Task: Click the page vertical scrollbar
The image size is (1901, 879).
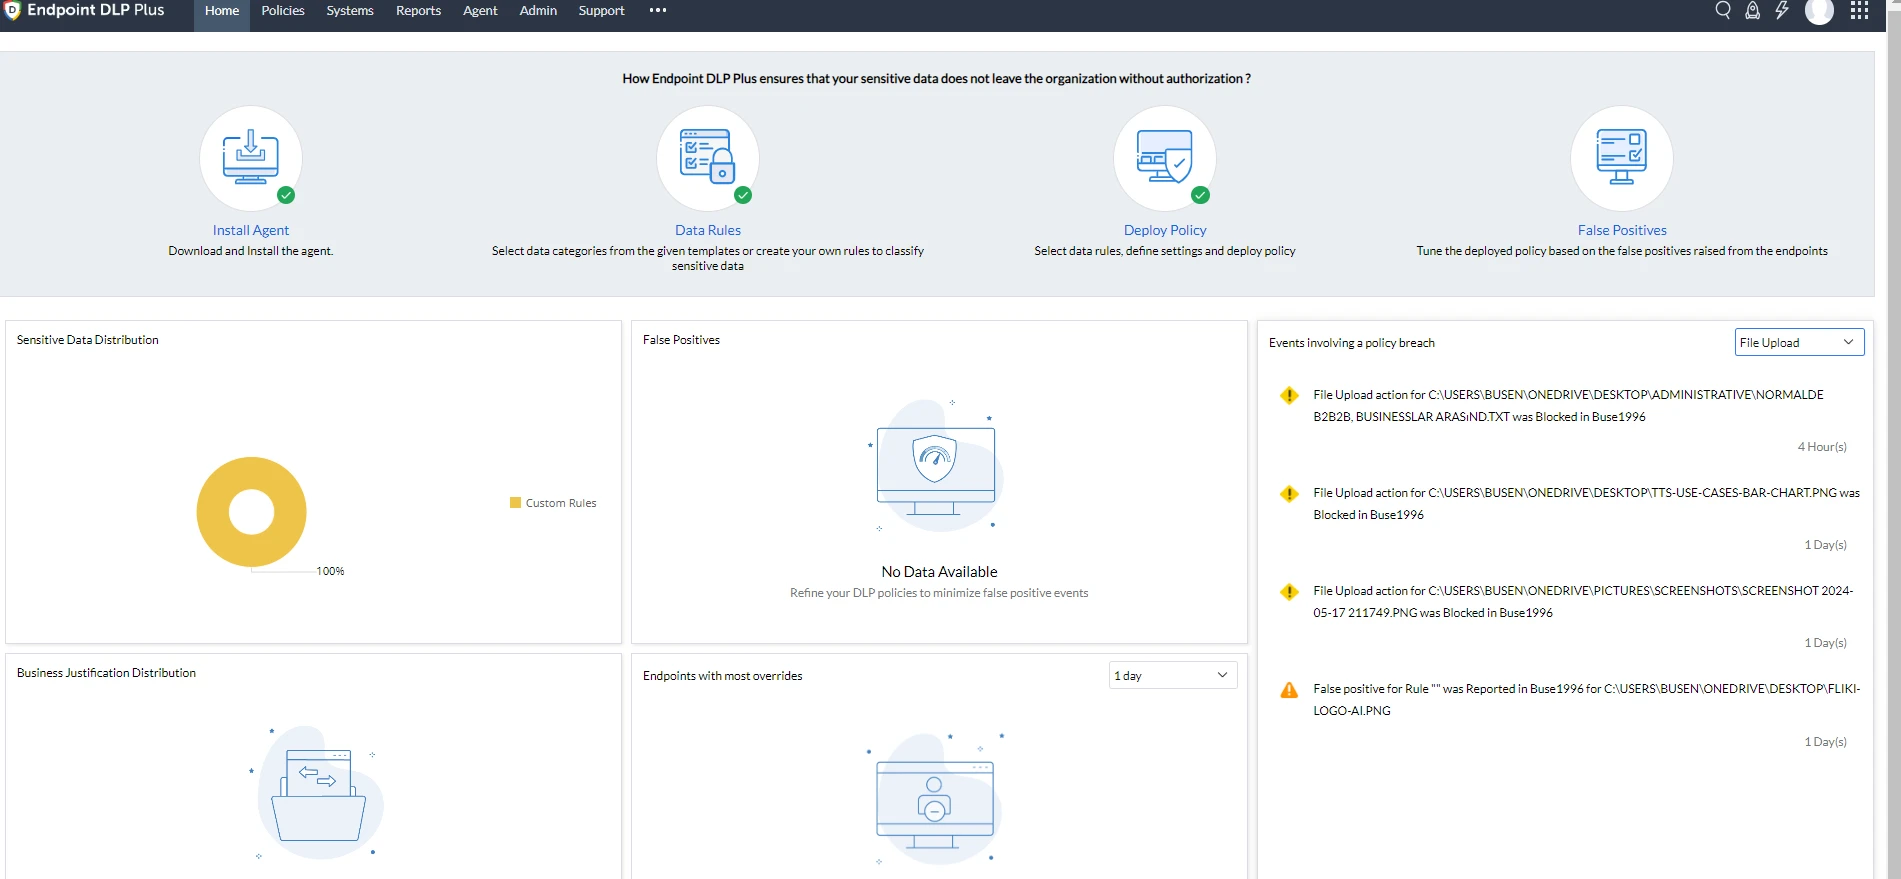Action: [x=1893, y=440]
